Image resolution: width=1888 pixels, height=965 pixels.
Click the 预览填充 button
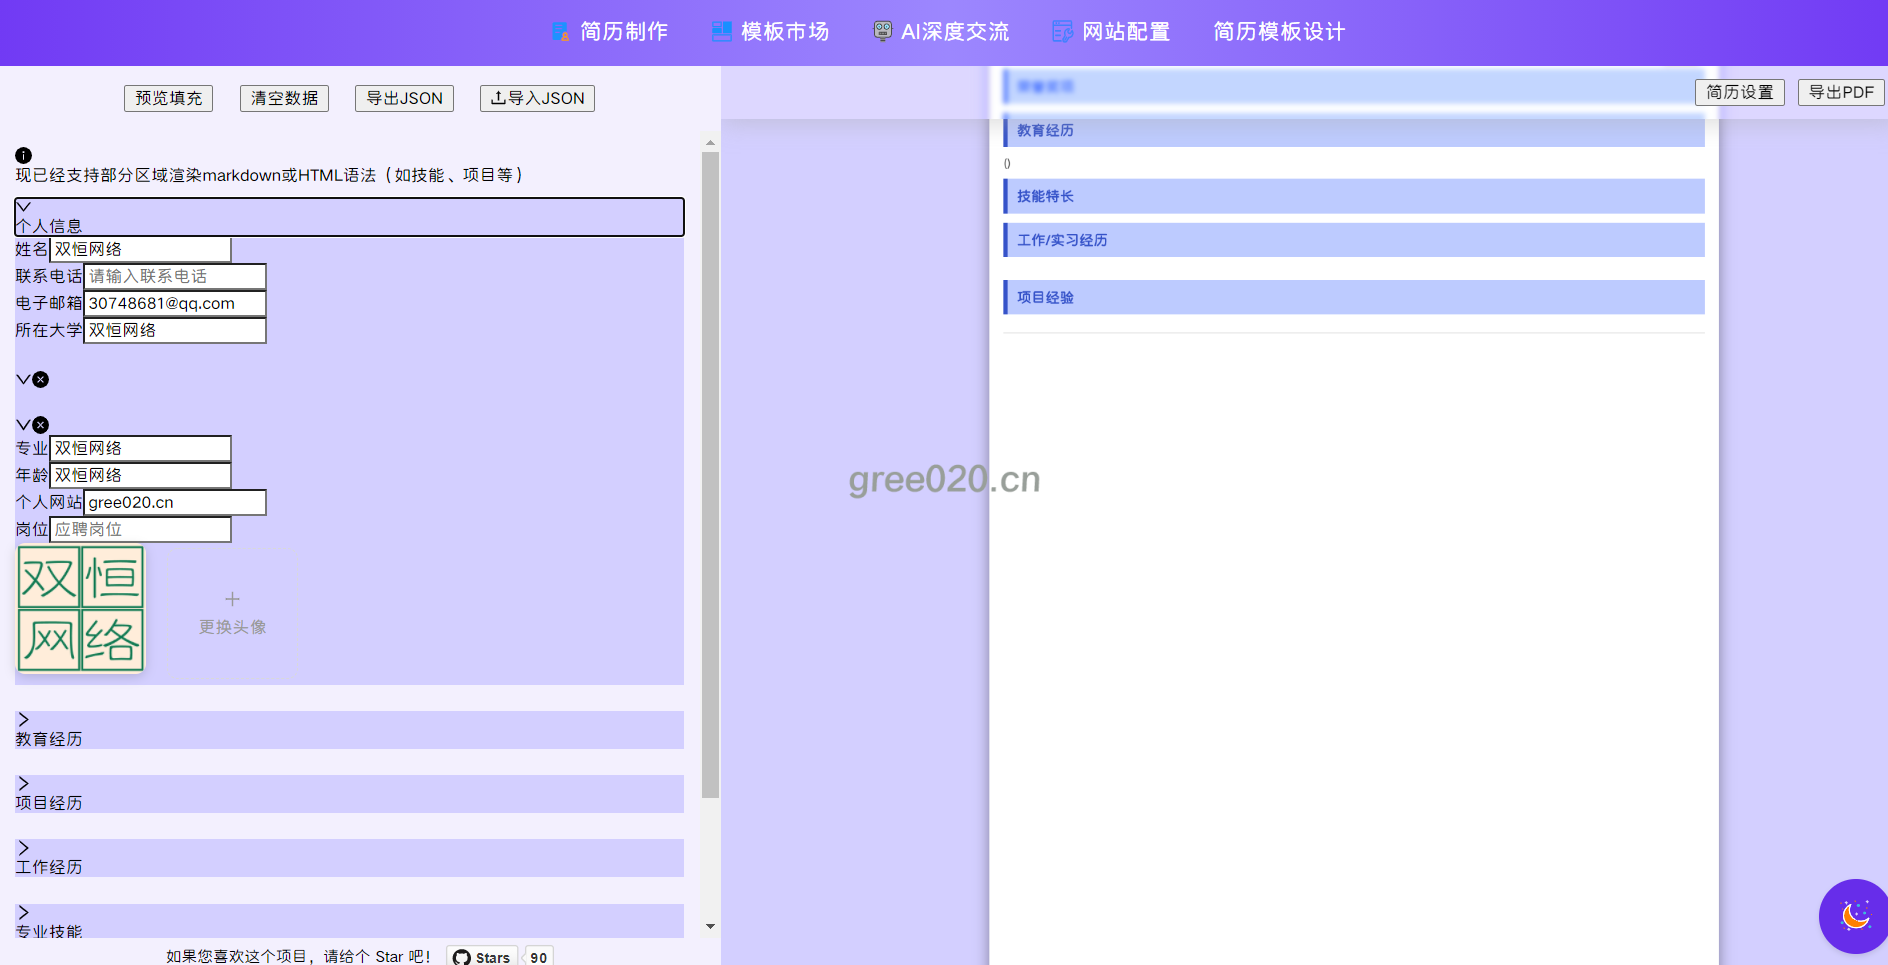(x=168, y=98)
